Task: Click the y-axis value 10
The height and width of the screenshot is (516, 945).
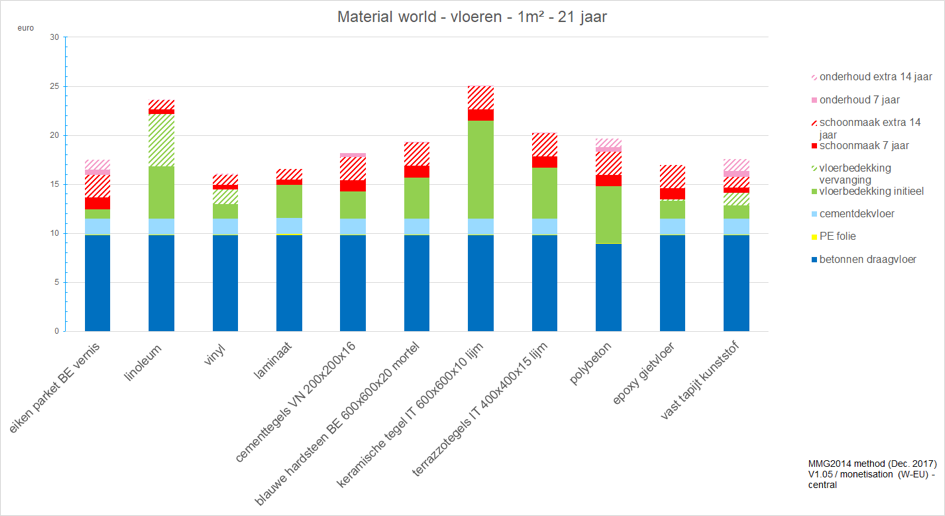Action: 54,233
